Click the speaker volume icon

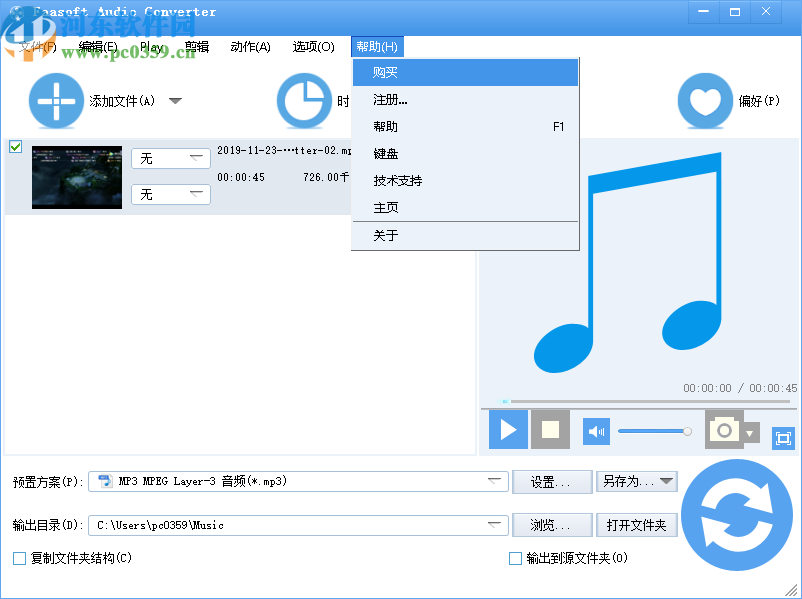(x=595, y=430)
